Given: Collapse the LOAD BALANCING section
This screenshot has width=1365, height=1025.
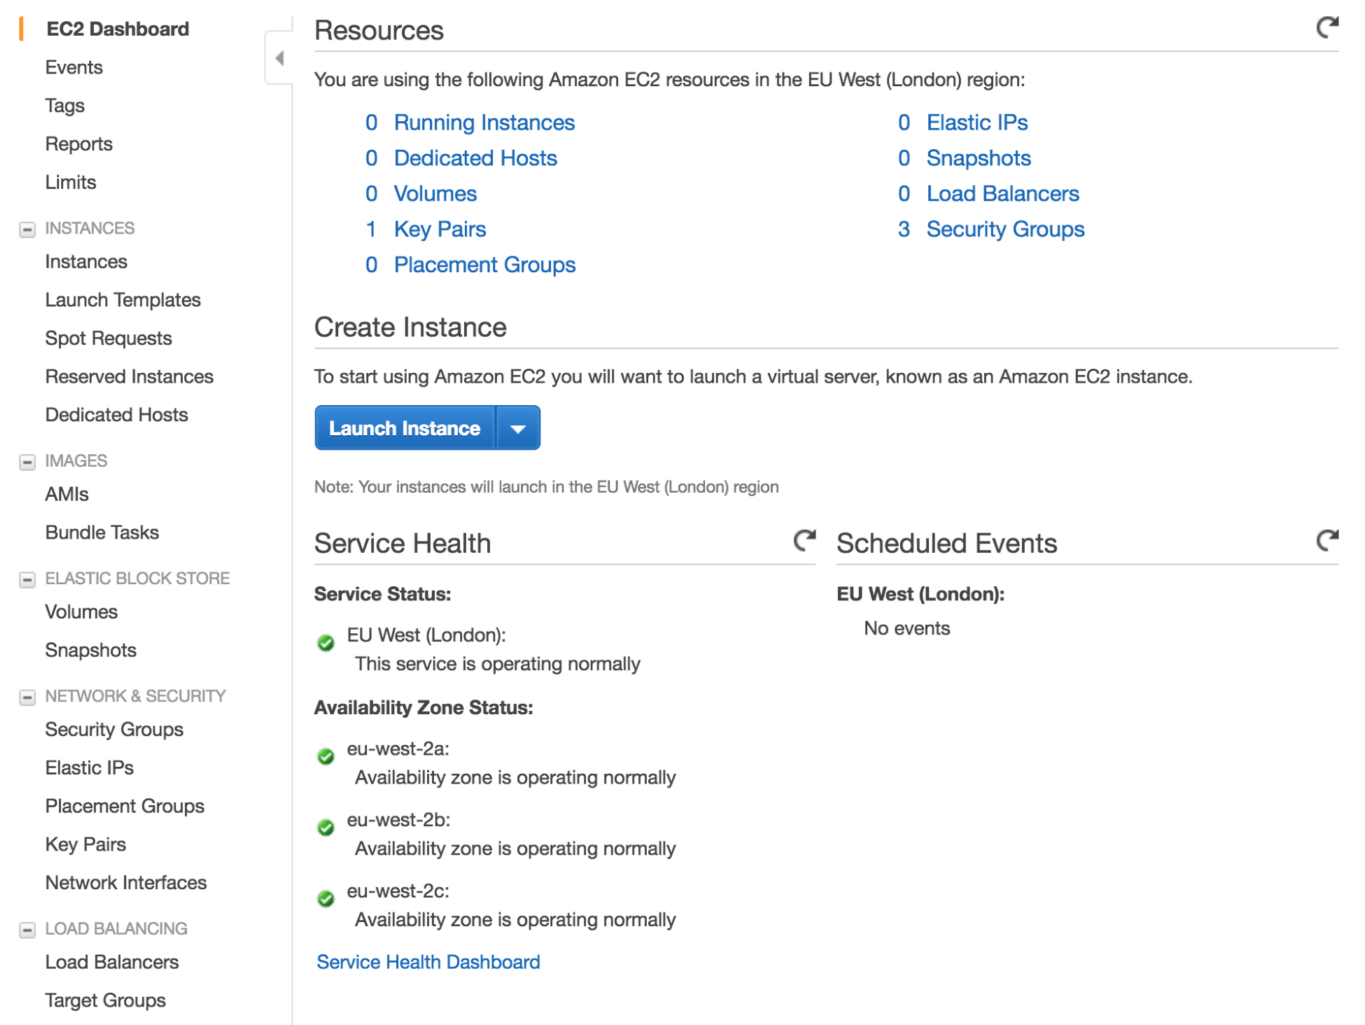Looking at the screenshot, I should click(x=28, y=930).
